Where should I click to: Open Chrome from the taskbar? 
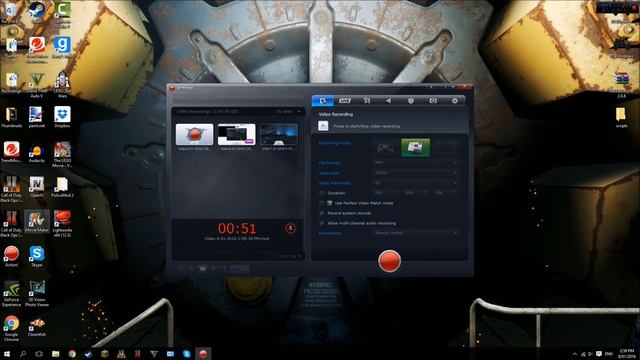pyautogui.click(x=72, y=354)
